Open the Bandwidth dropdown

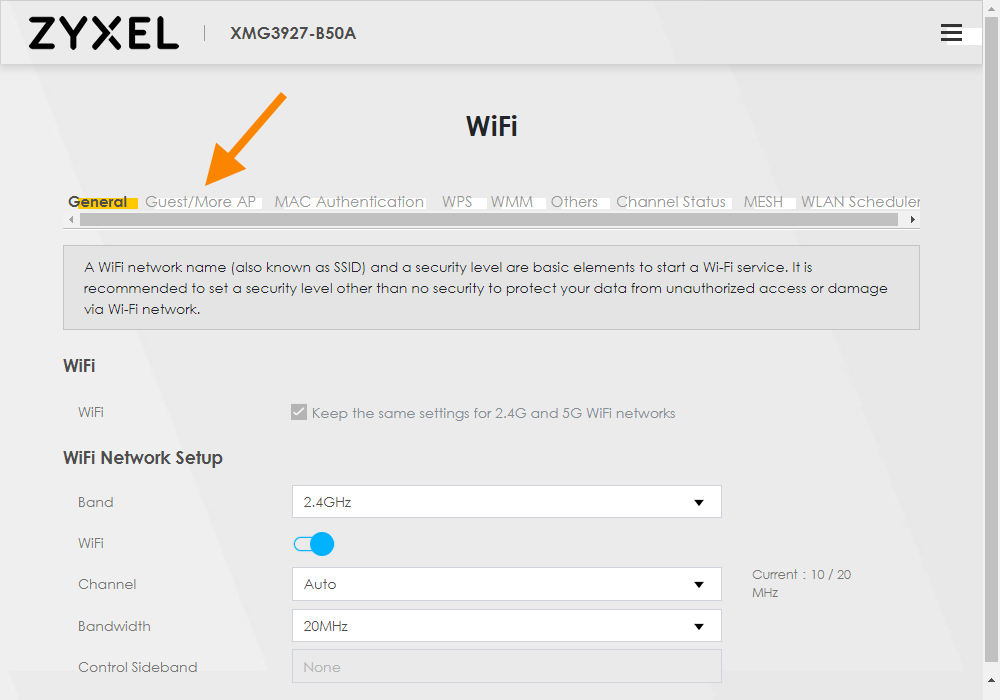tap(506, 626)
